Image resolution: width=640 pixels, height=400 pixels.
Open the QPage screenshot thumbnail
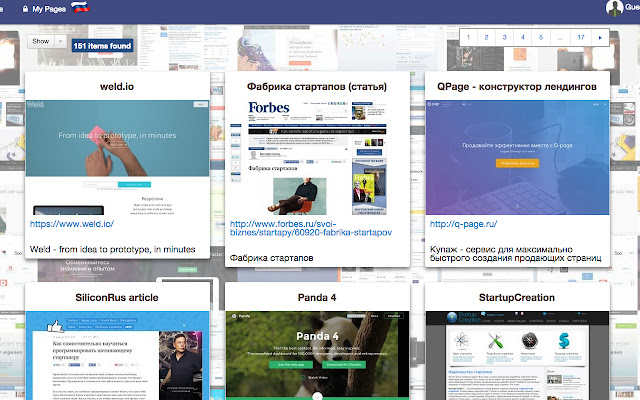[517, 158]
